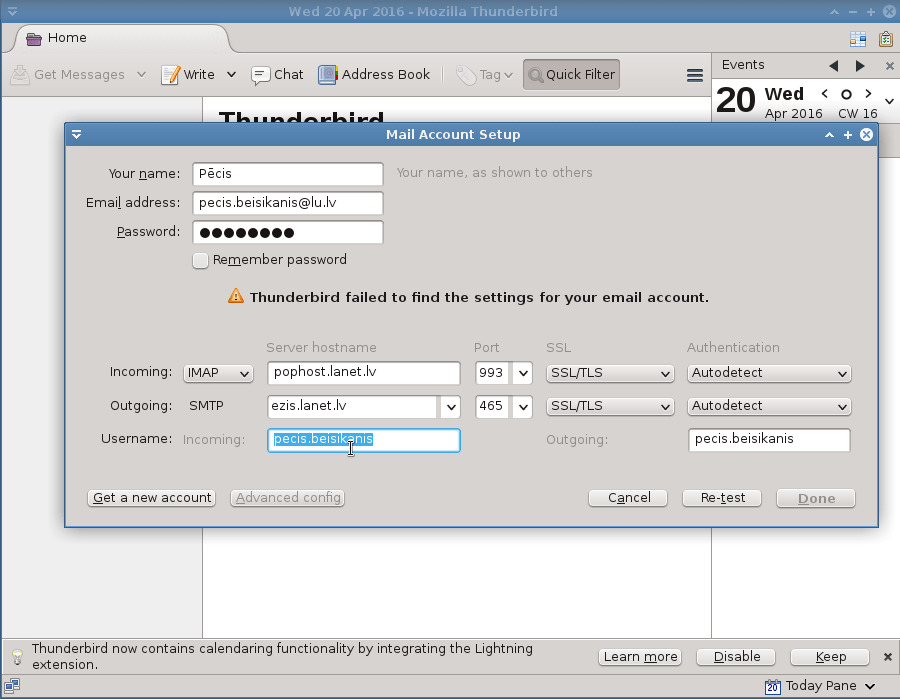Screen dimensions: 900x699
Task: Keep the Lightning extension
Action: [831, 657]
